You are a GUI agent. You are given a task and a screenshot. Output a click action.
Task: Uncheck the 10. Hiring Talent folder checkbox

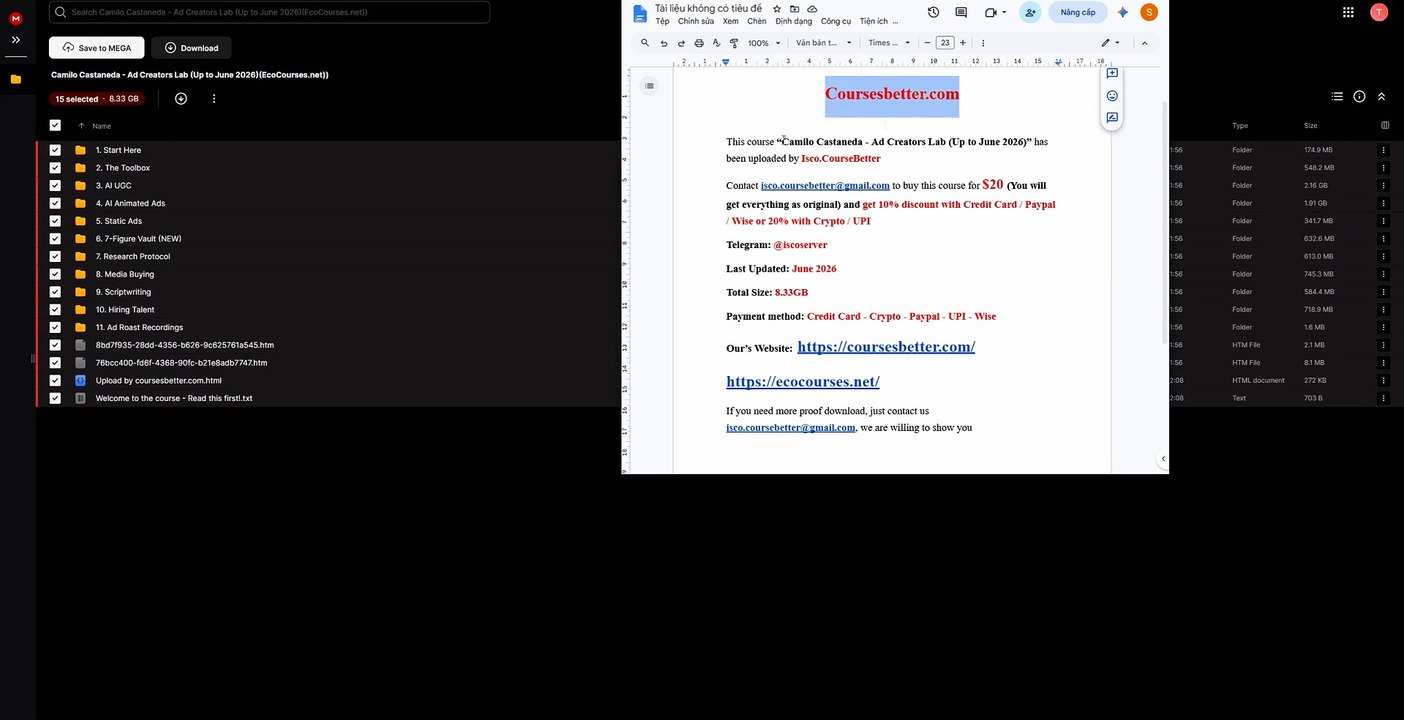tap(55, 310)
